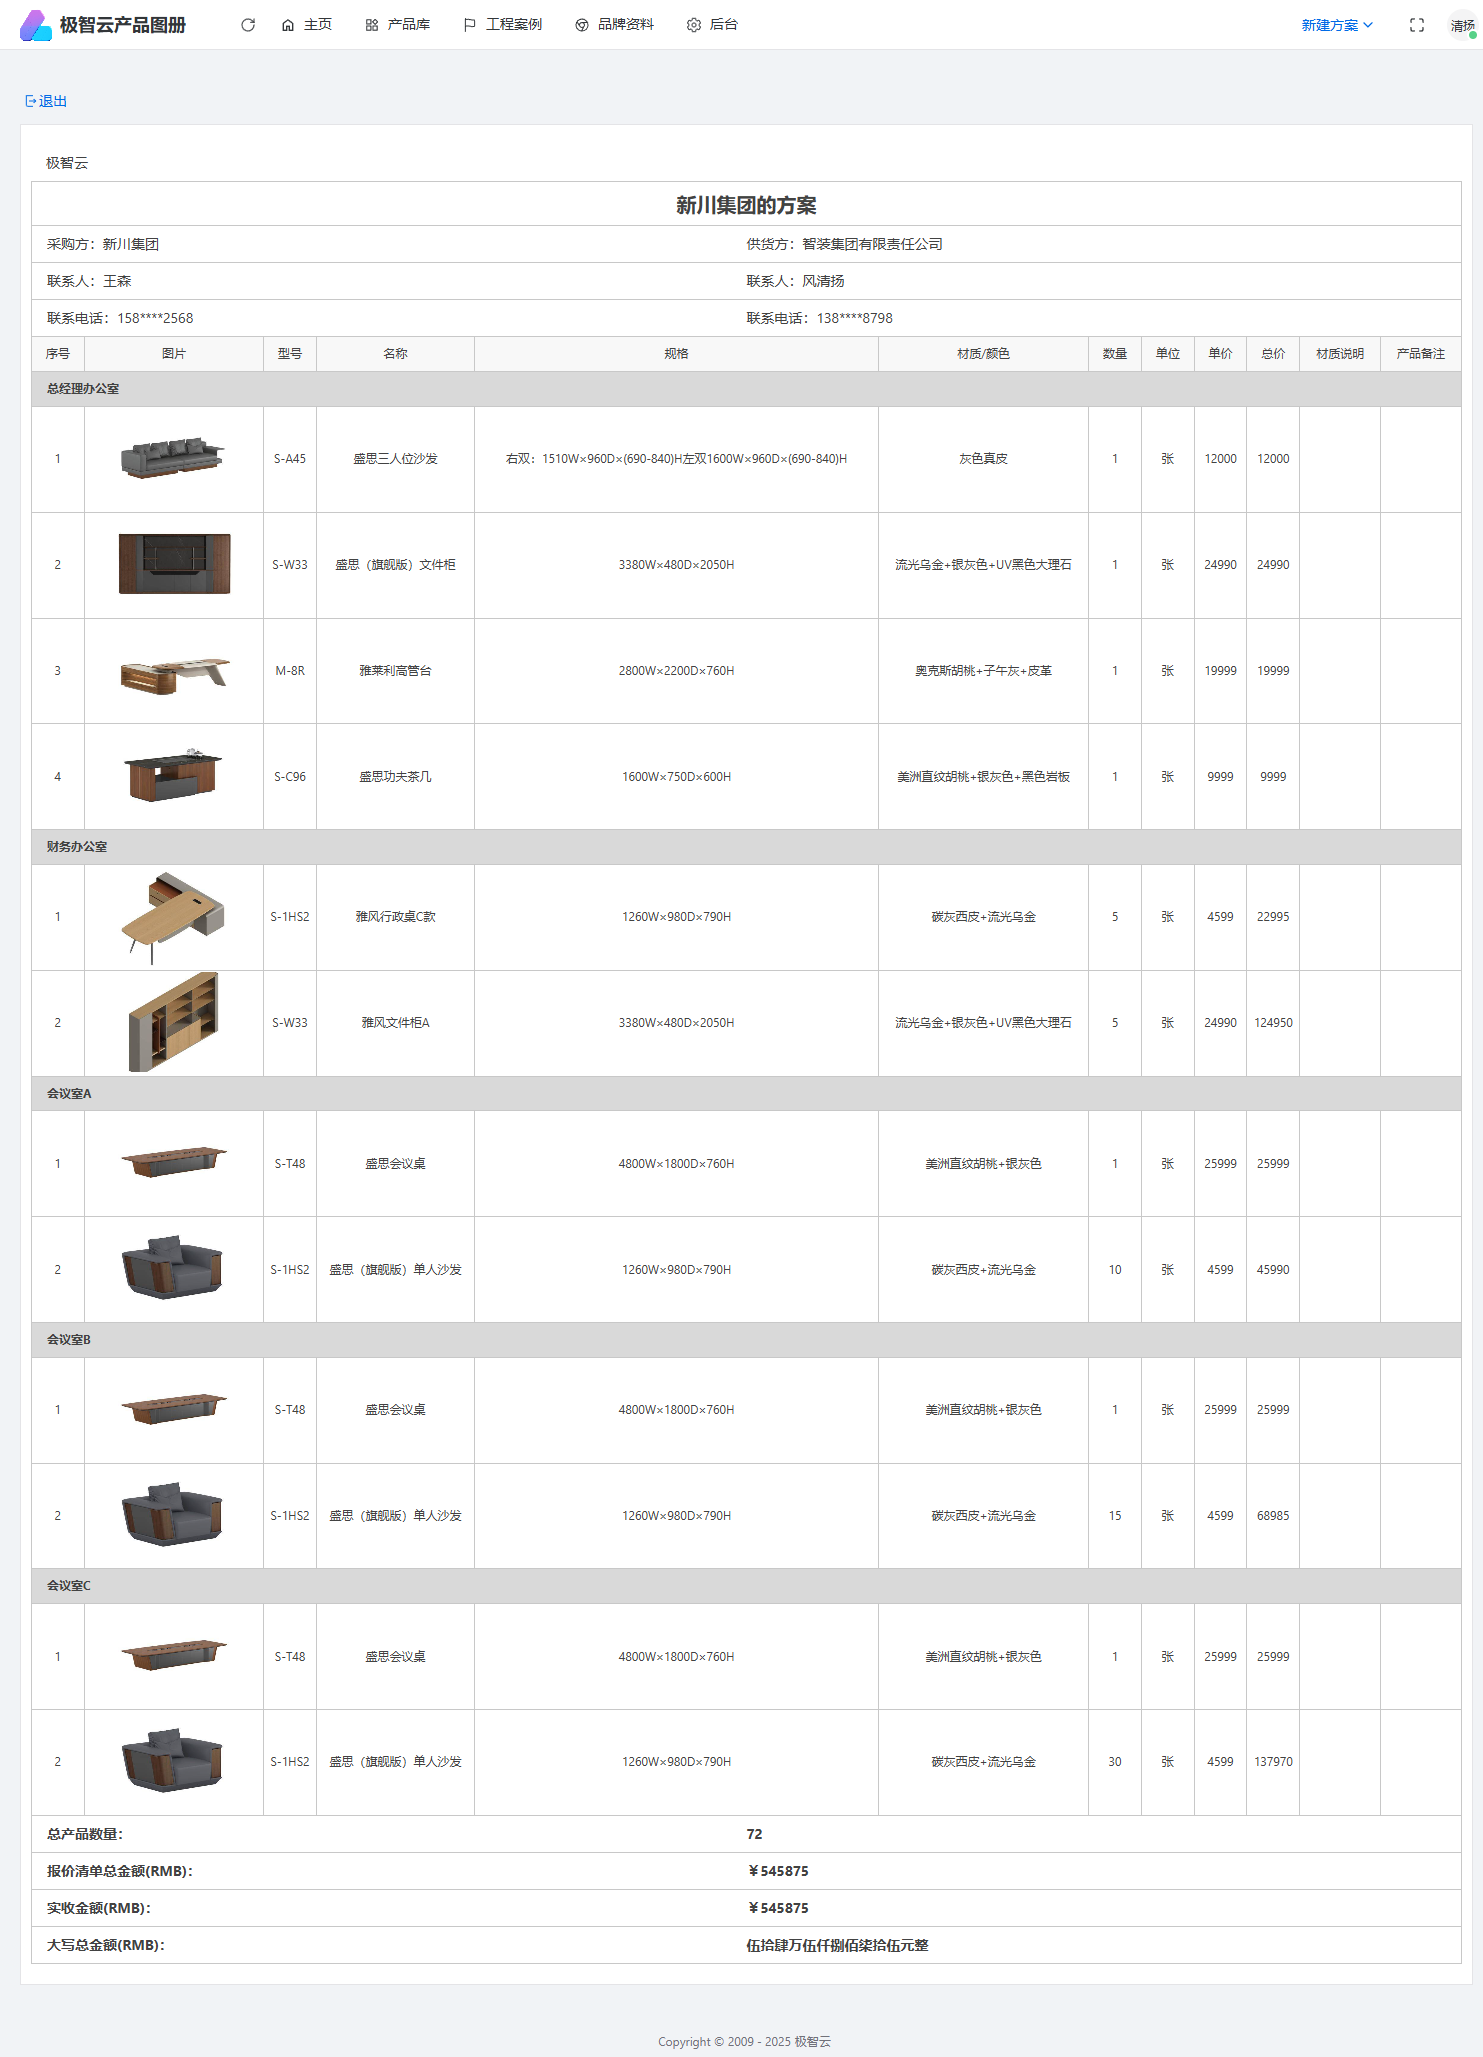Click the 盛思三人位沙发 sofa thumbnail
Viewport: 1483px width, 2057px height.
(173, 459)
